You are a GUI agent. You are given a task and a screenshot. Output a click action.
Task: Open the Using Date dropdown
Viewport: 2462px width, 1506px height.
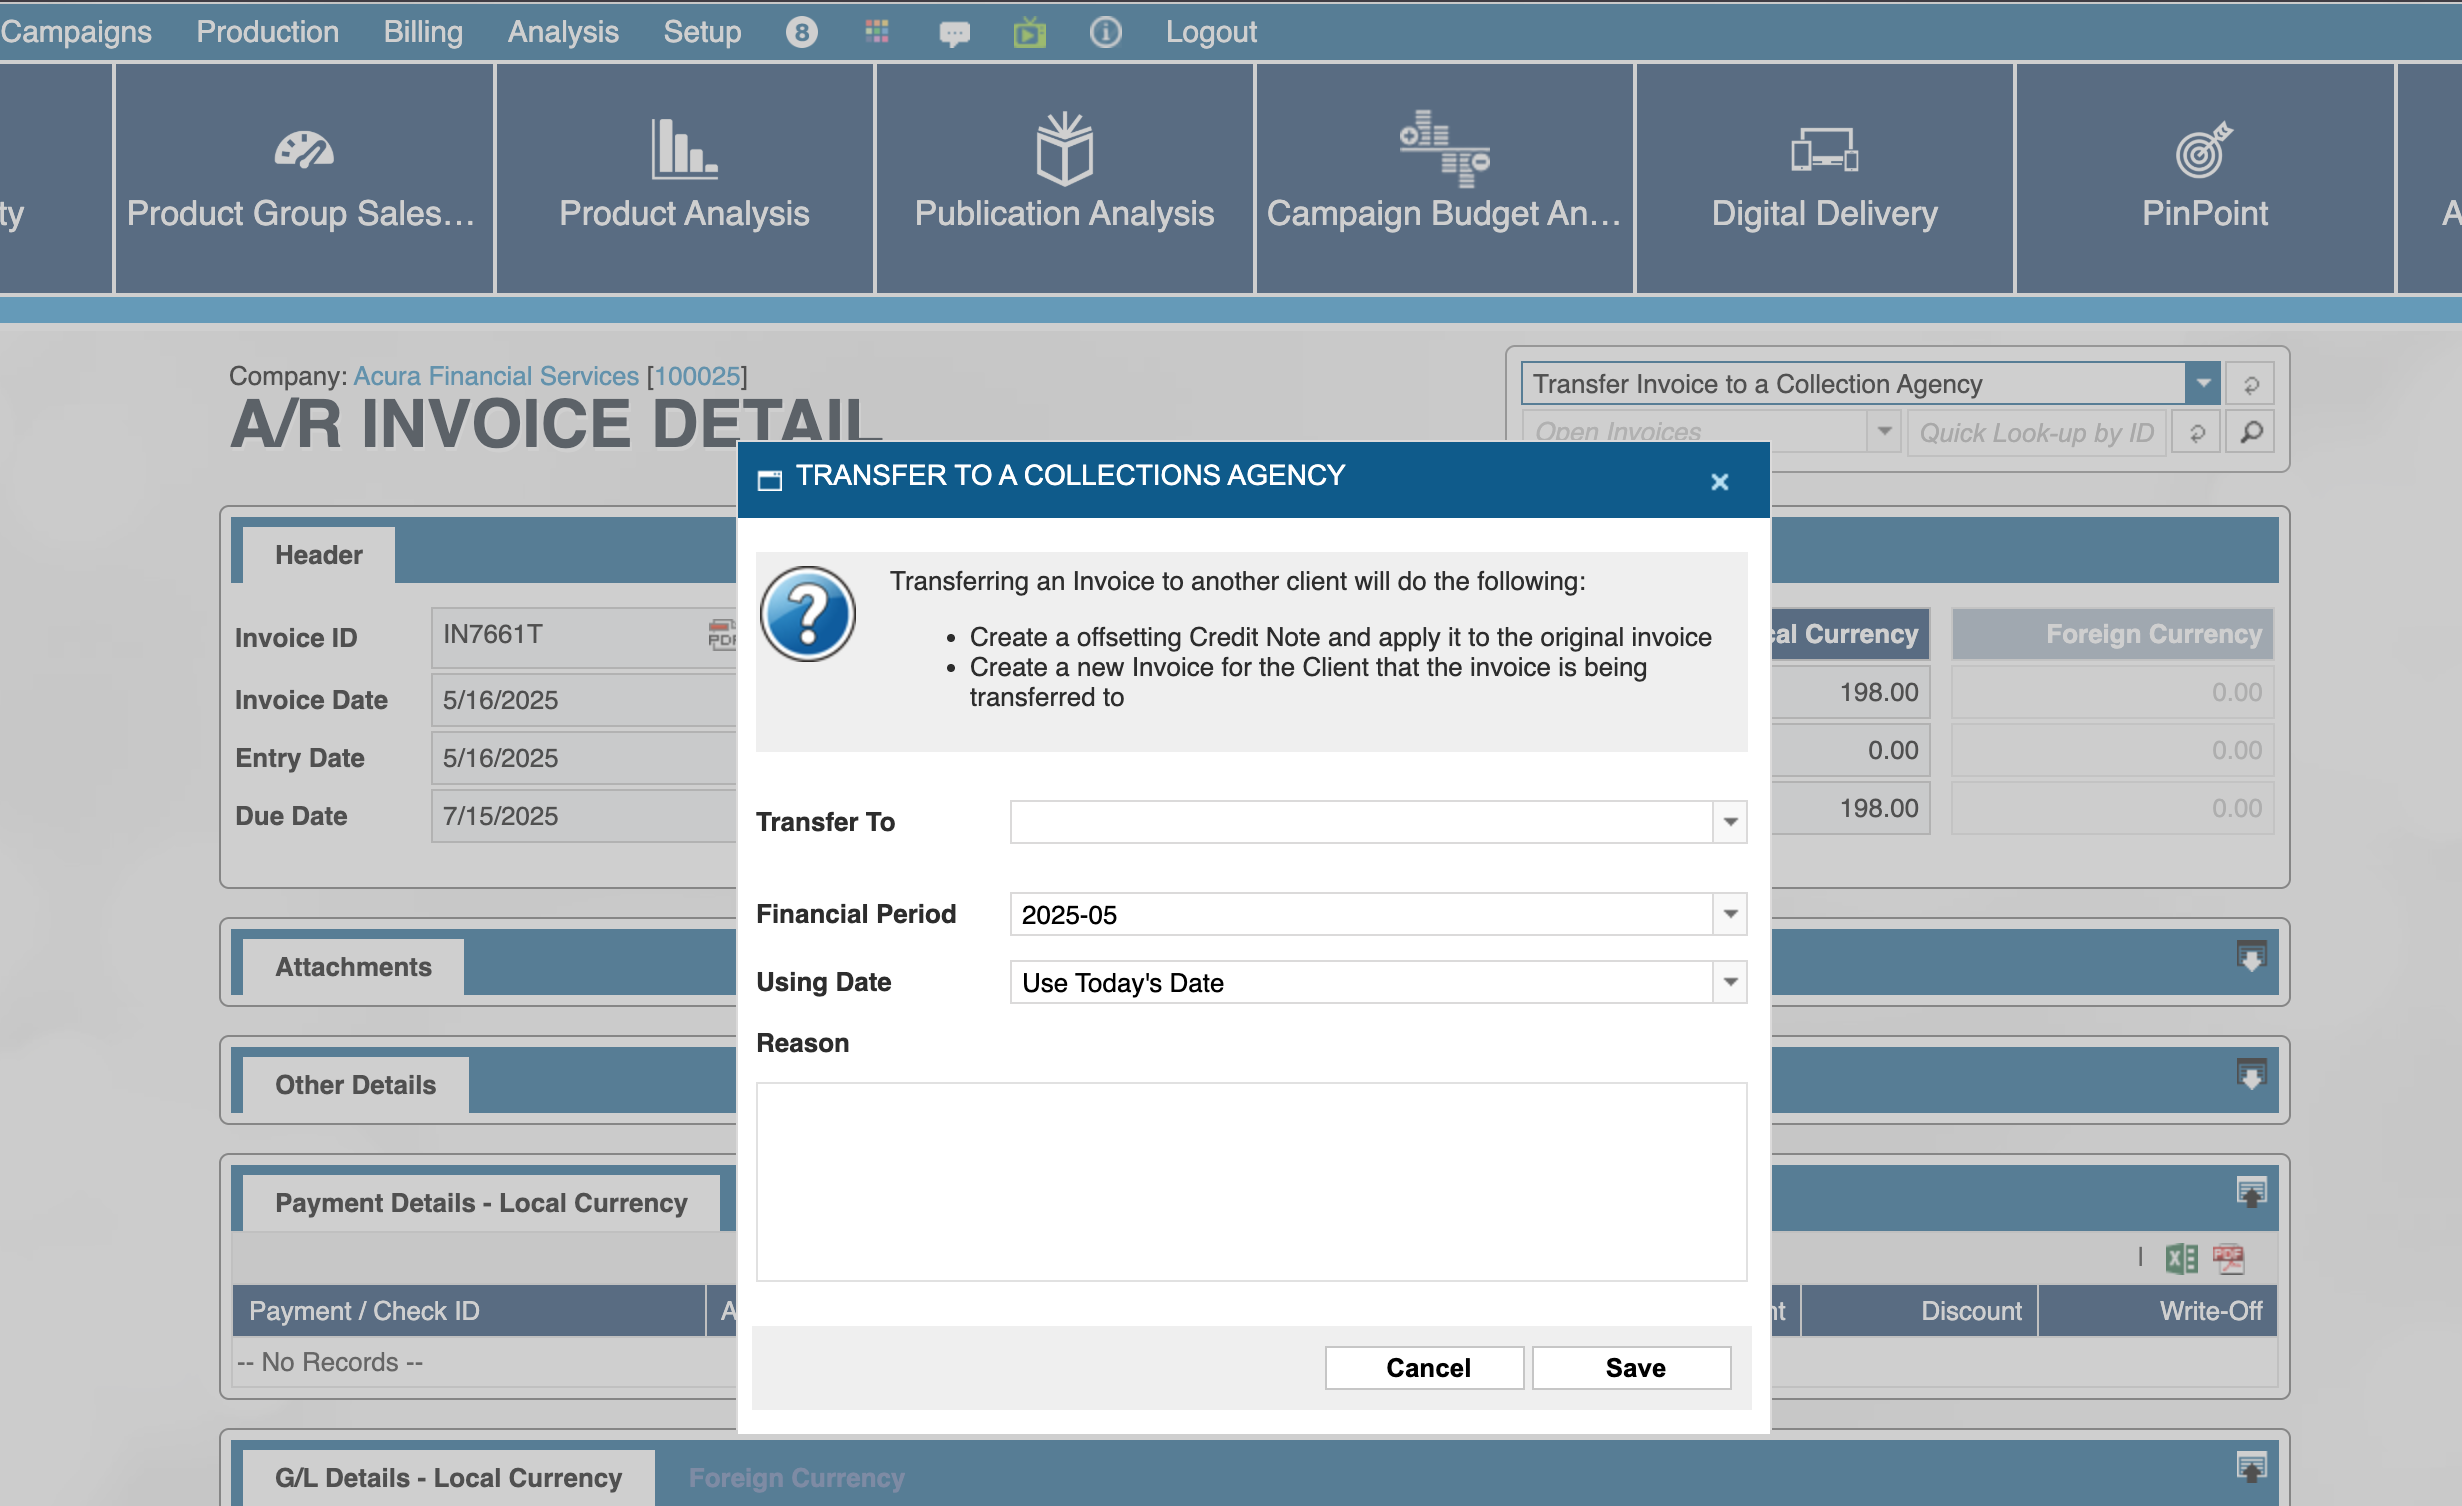tap(1730, 982)
